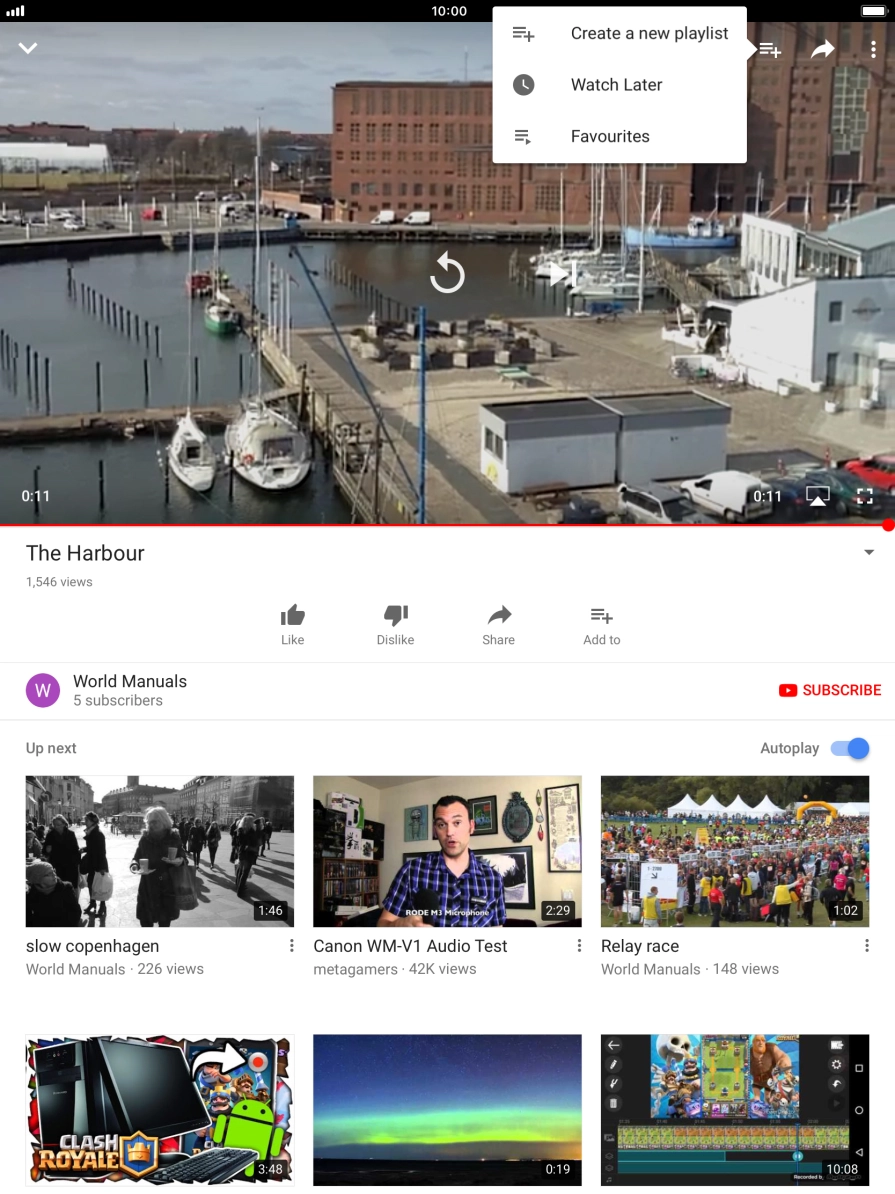Screen dimensions: 895x1194
Task: Tap Share arrow below video title
Action: coord(498,616)
